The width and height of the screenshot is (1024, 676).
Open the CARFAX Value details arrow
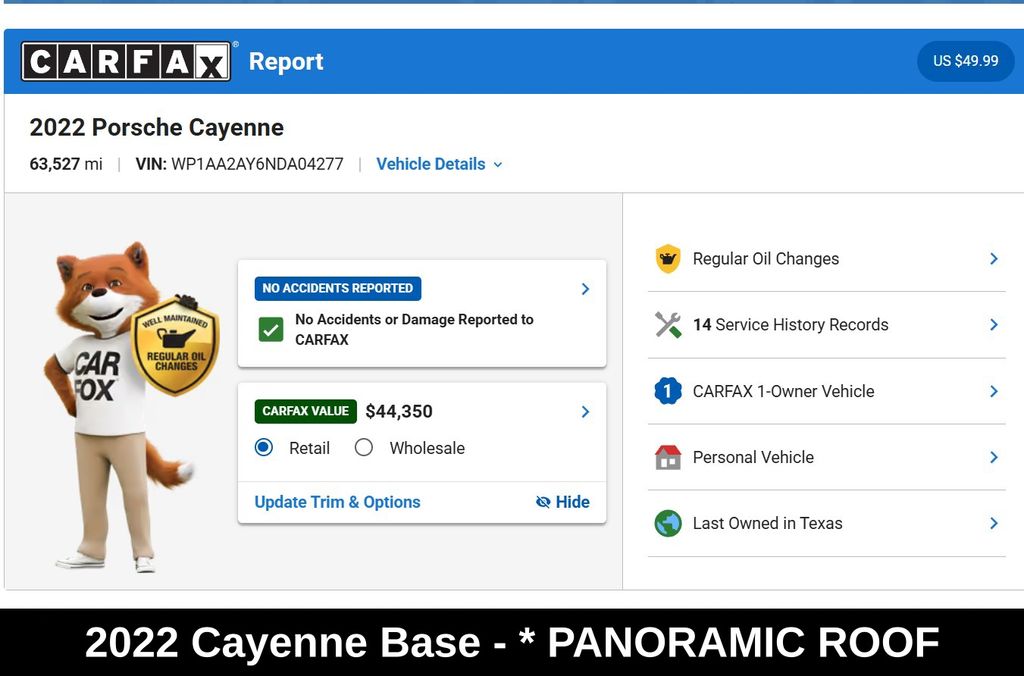tap(585, 411)
